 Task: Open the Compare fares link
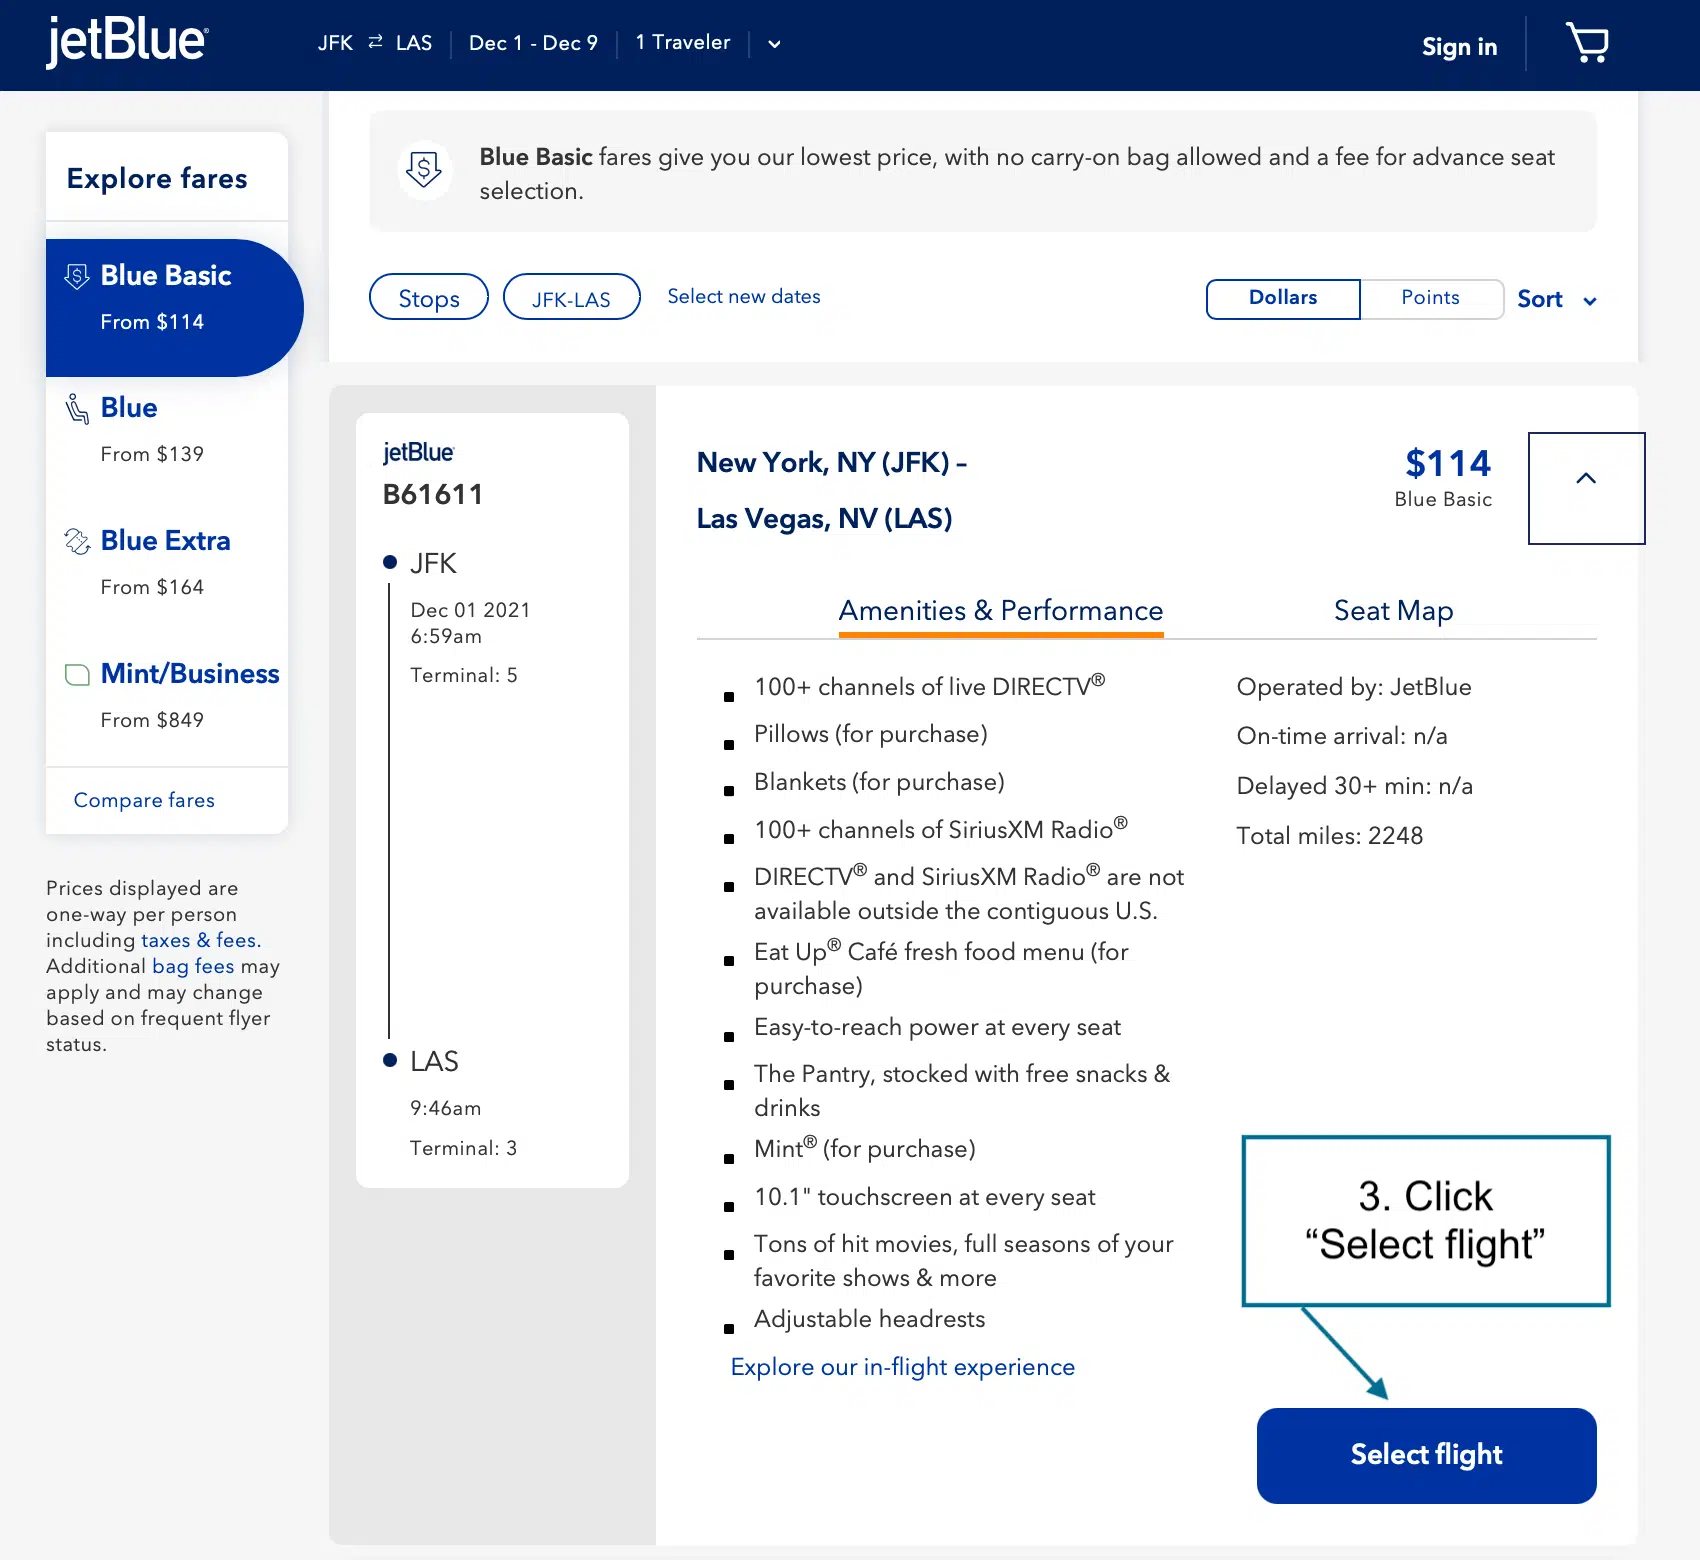point(143,800)
